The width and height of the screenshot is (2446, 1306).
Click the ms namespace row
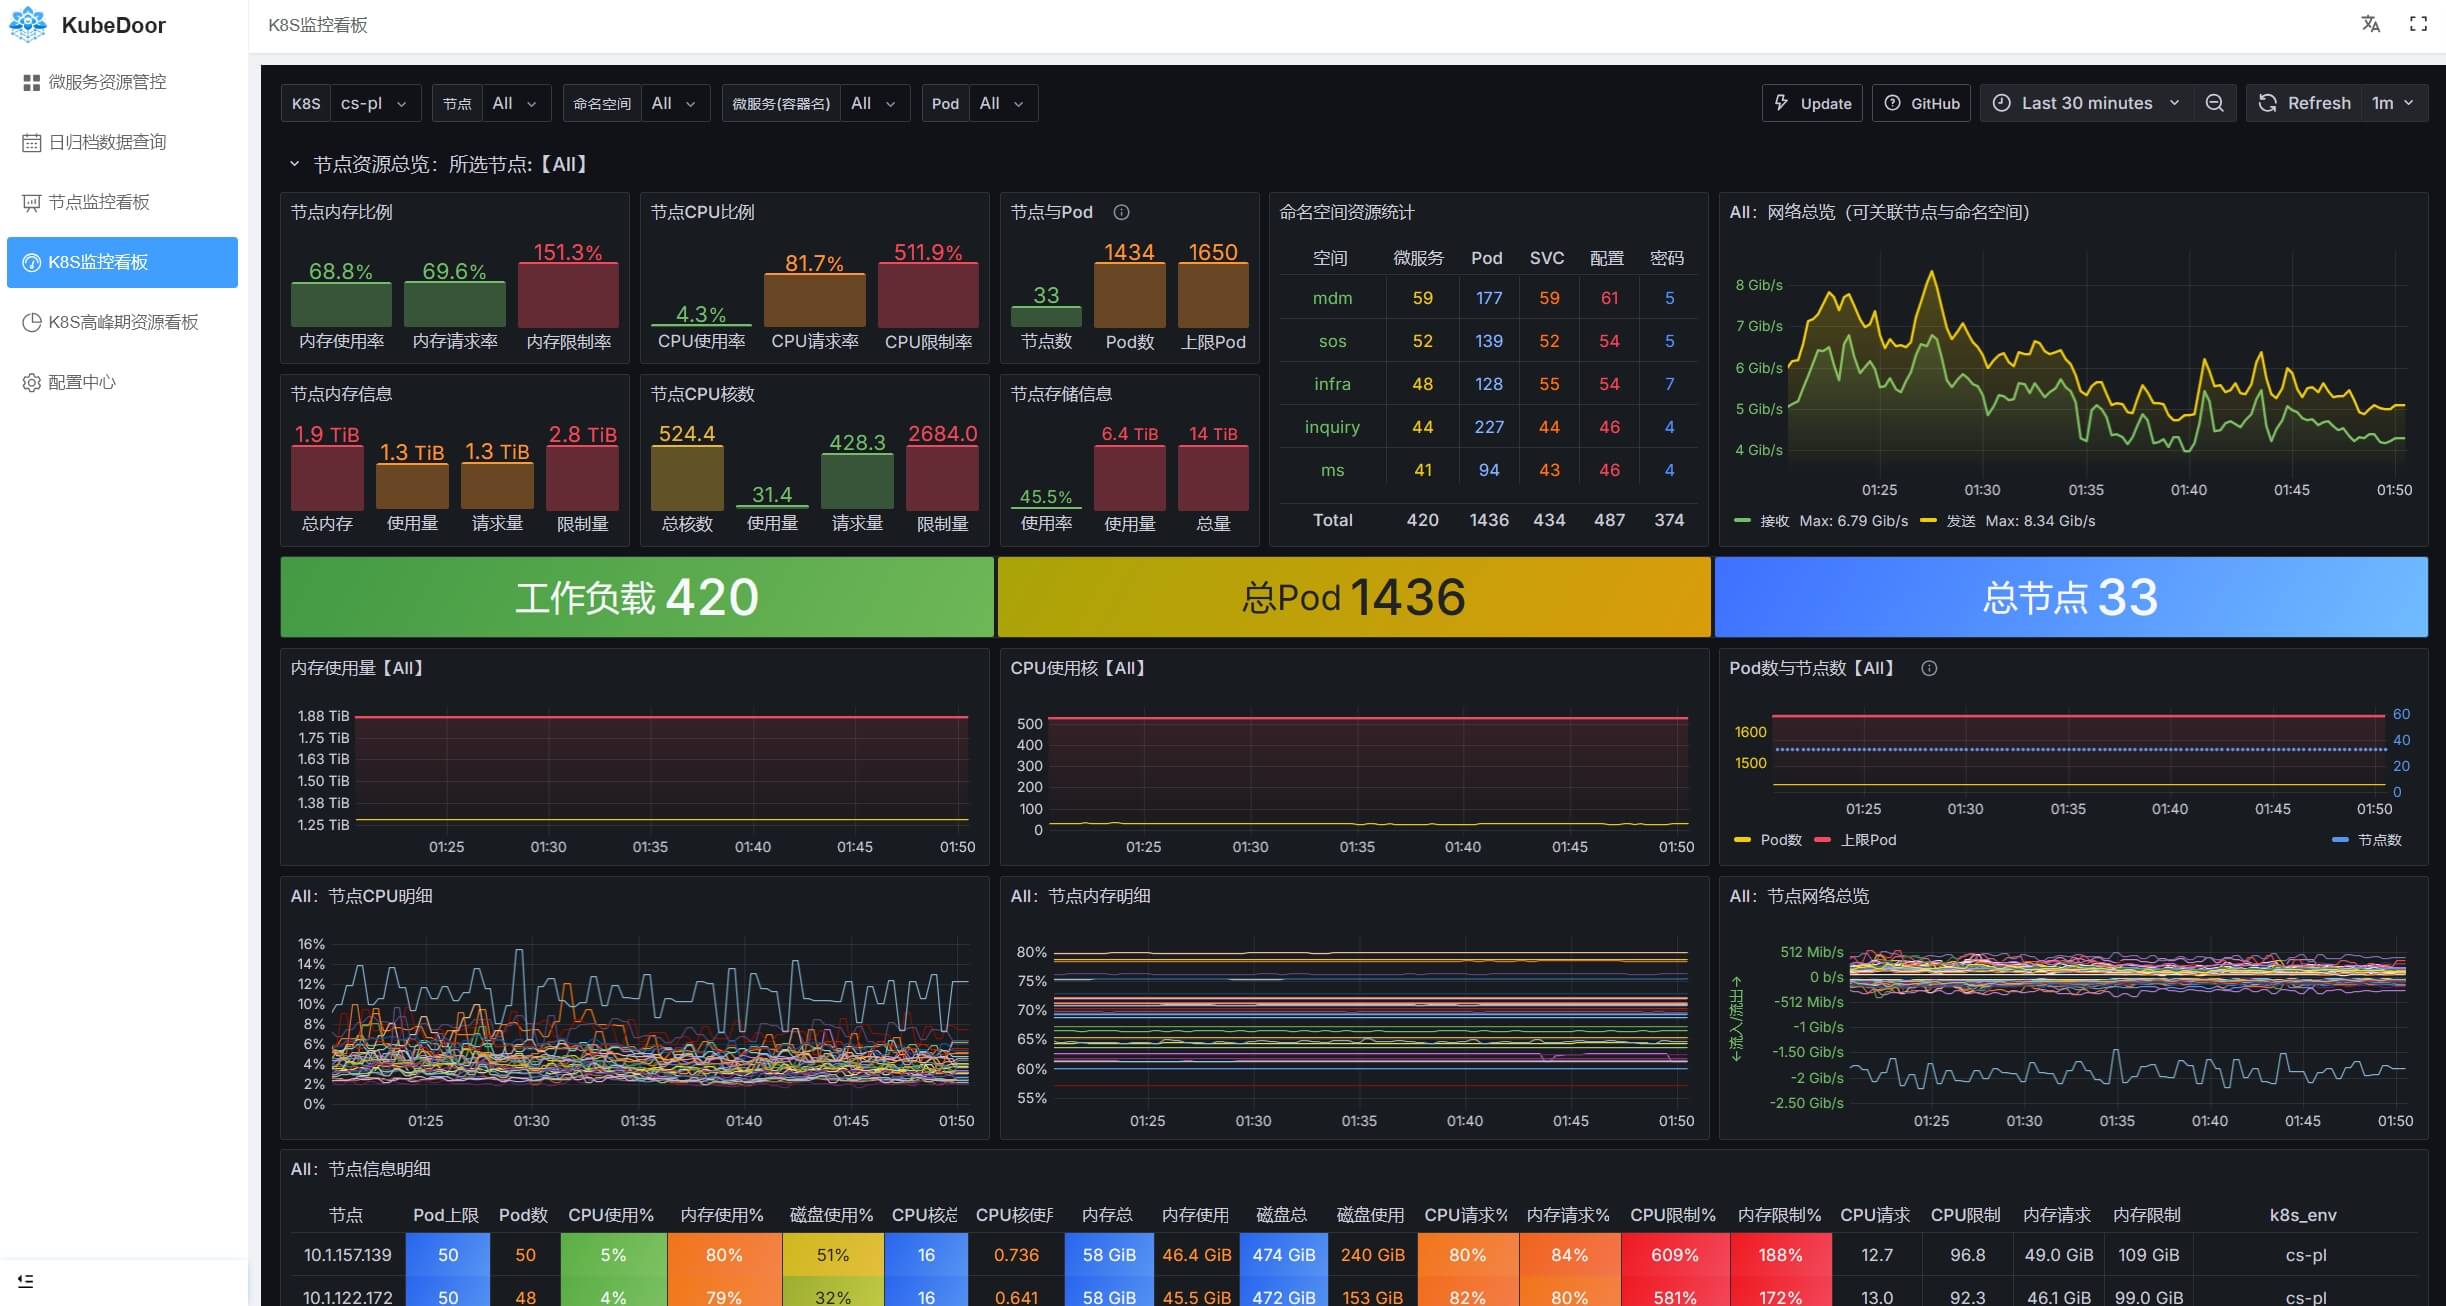[x=1488, y=470]
